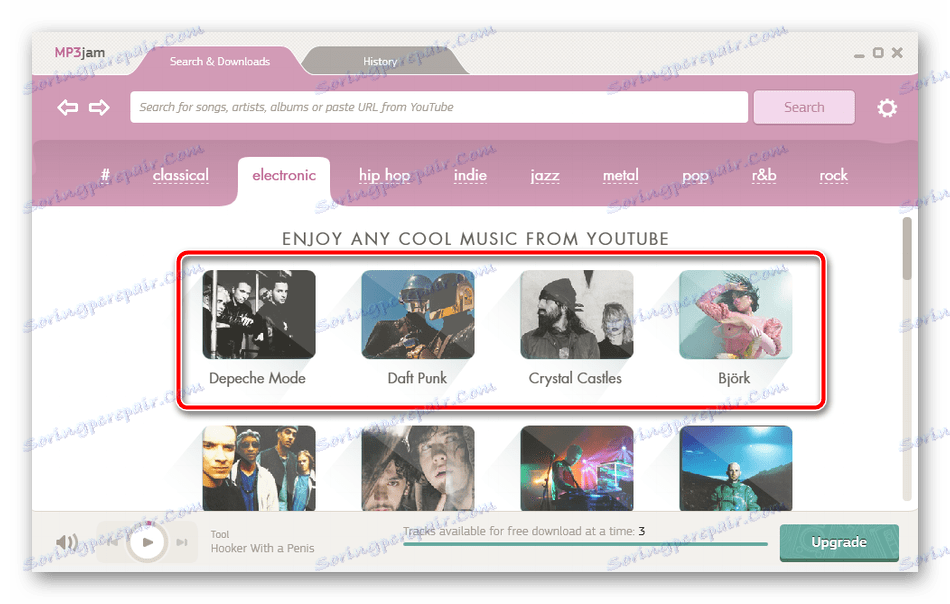Click the Search button
The width and height of the screenshot is (950, 604).
804,107
